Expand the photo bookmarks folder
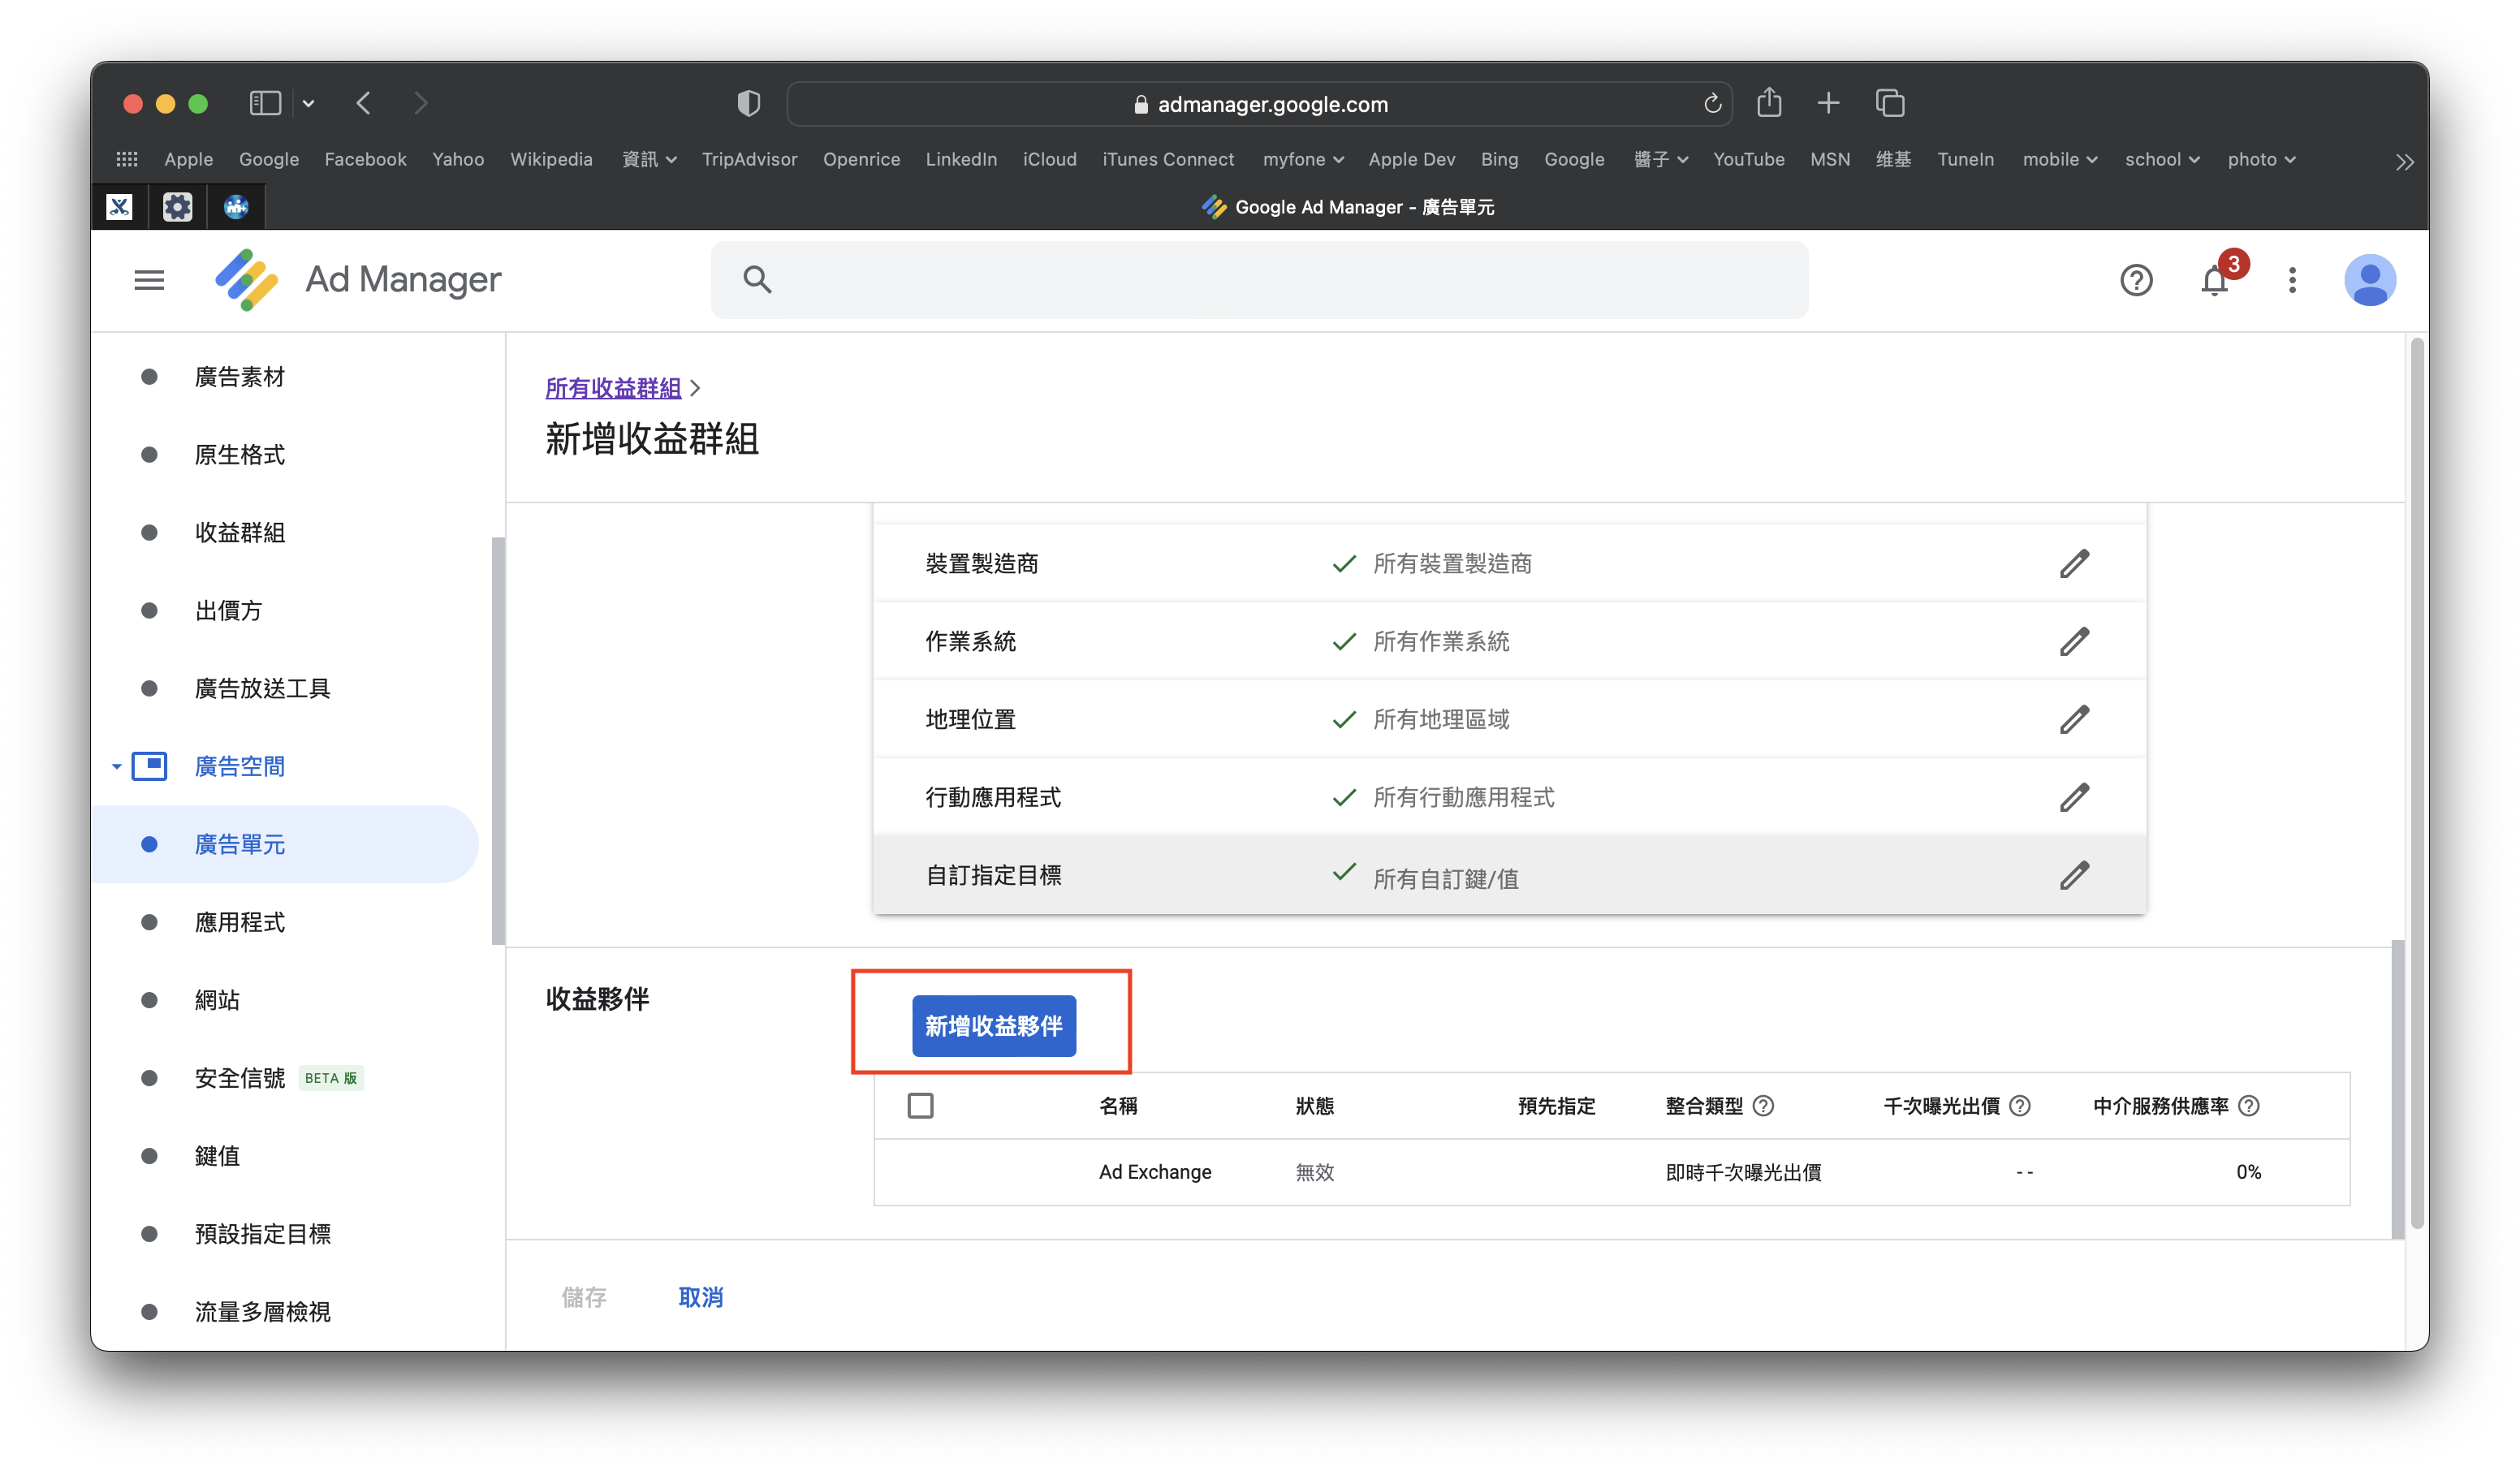Image resolution: width=2520 pixels, height=1471 pixels. coord(2261,160)
